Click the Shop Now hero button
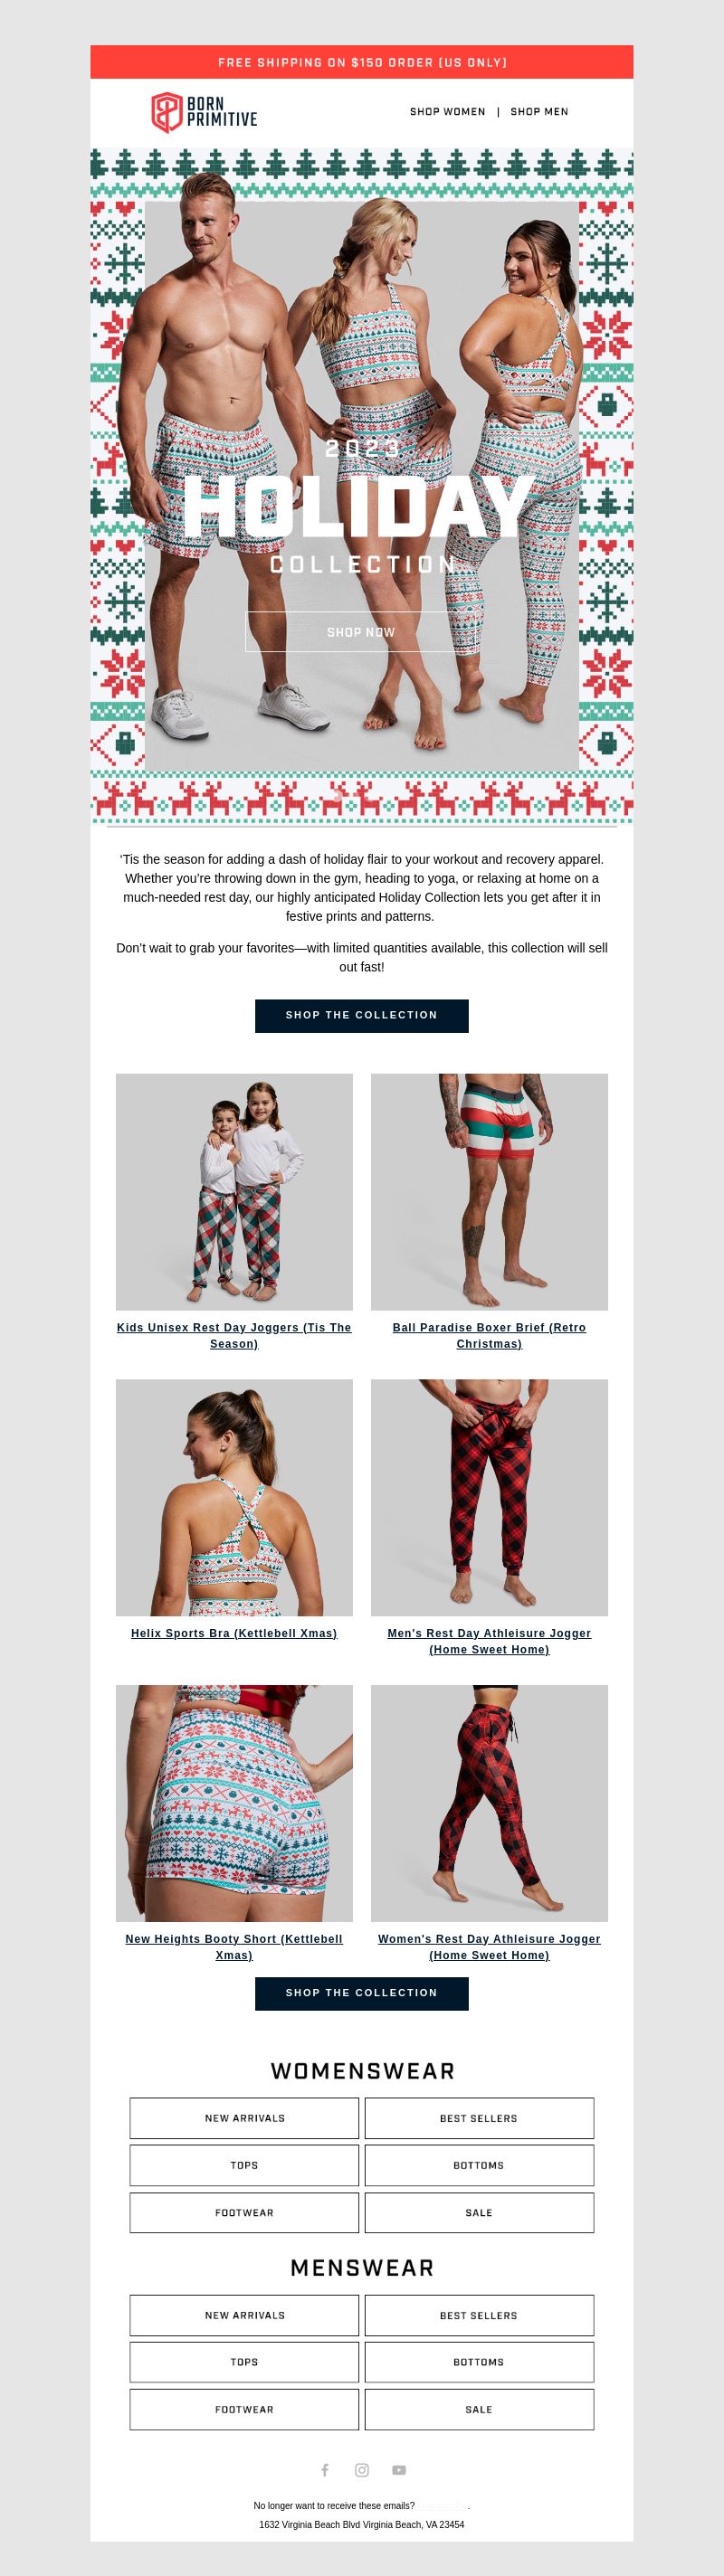This screenshot has height=2576, width=724. (361, 632)
